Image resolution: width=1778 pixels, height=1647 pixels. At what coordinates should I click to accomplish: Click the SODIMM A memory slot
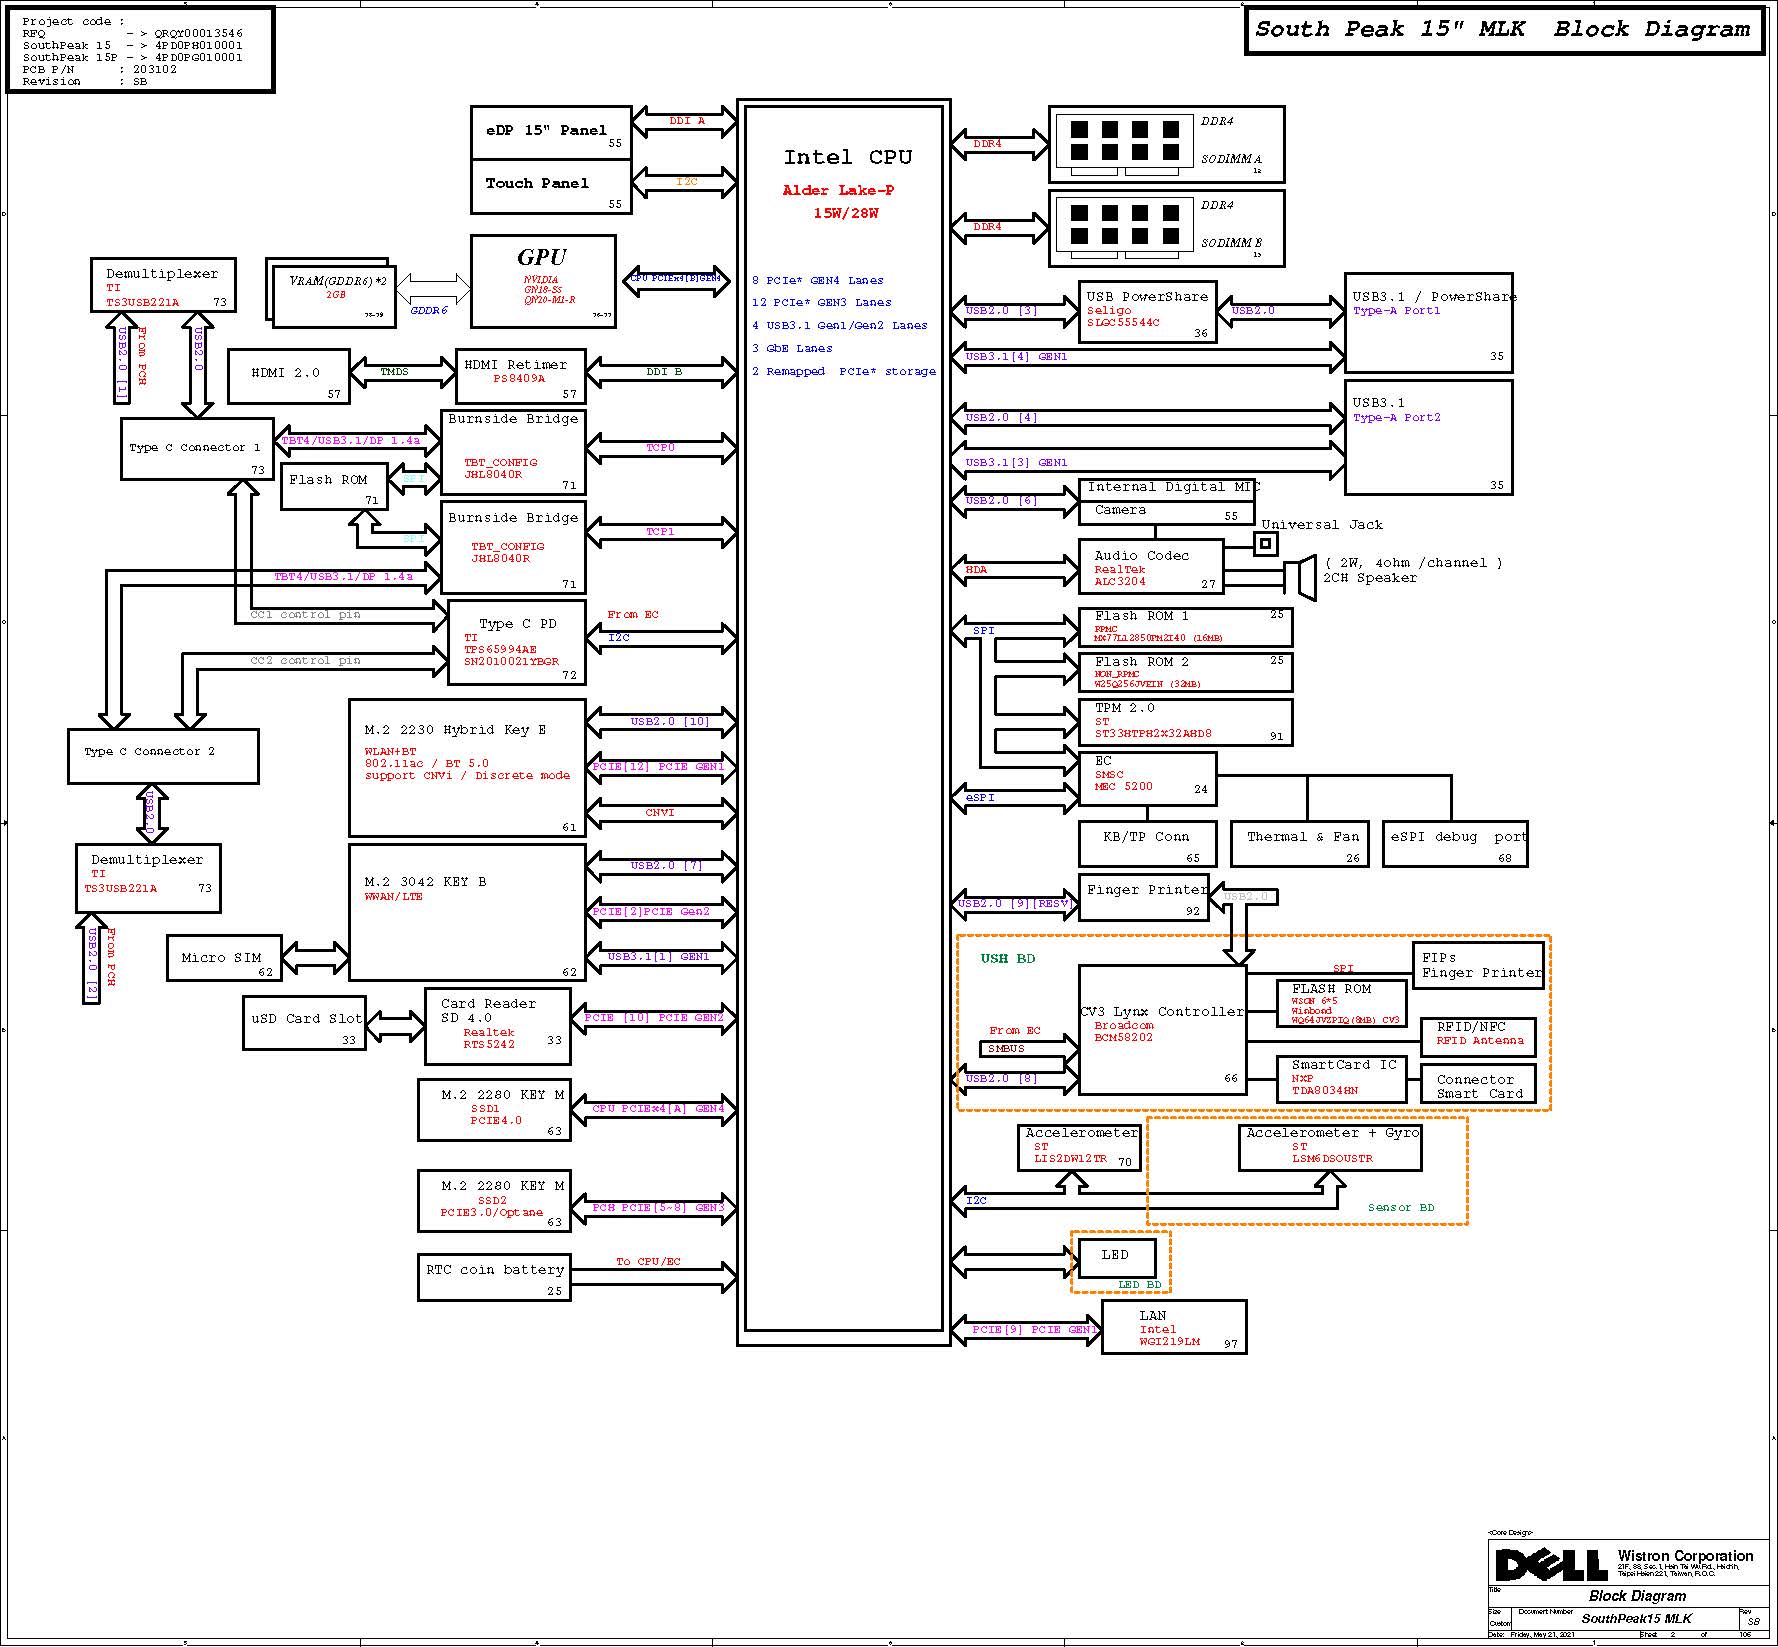[x=1166, y=144]
